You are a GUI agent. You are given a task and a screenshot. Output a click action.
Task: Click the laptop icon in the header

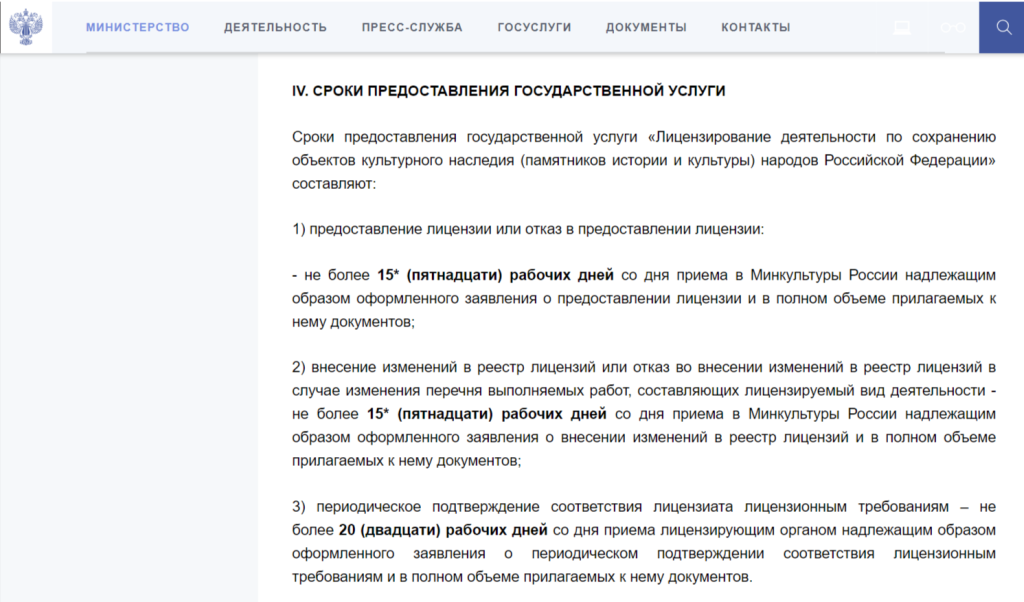point(902,27)
